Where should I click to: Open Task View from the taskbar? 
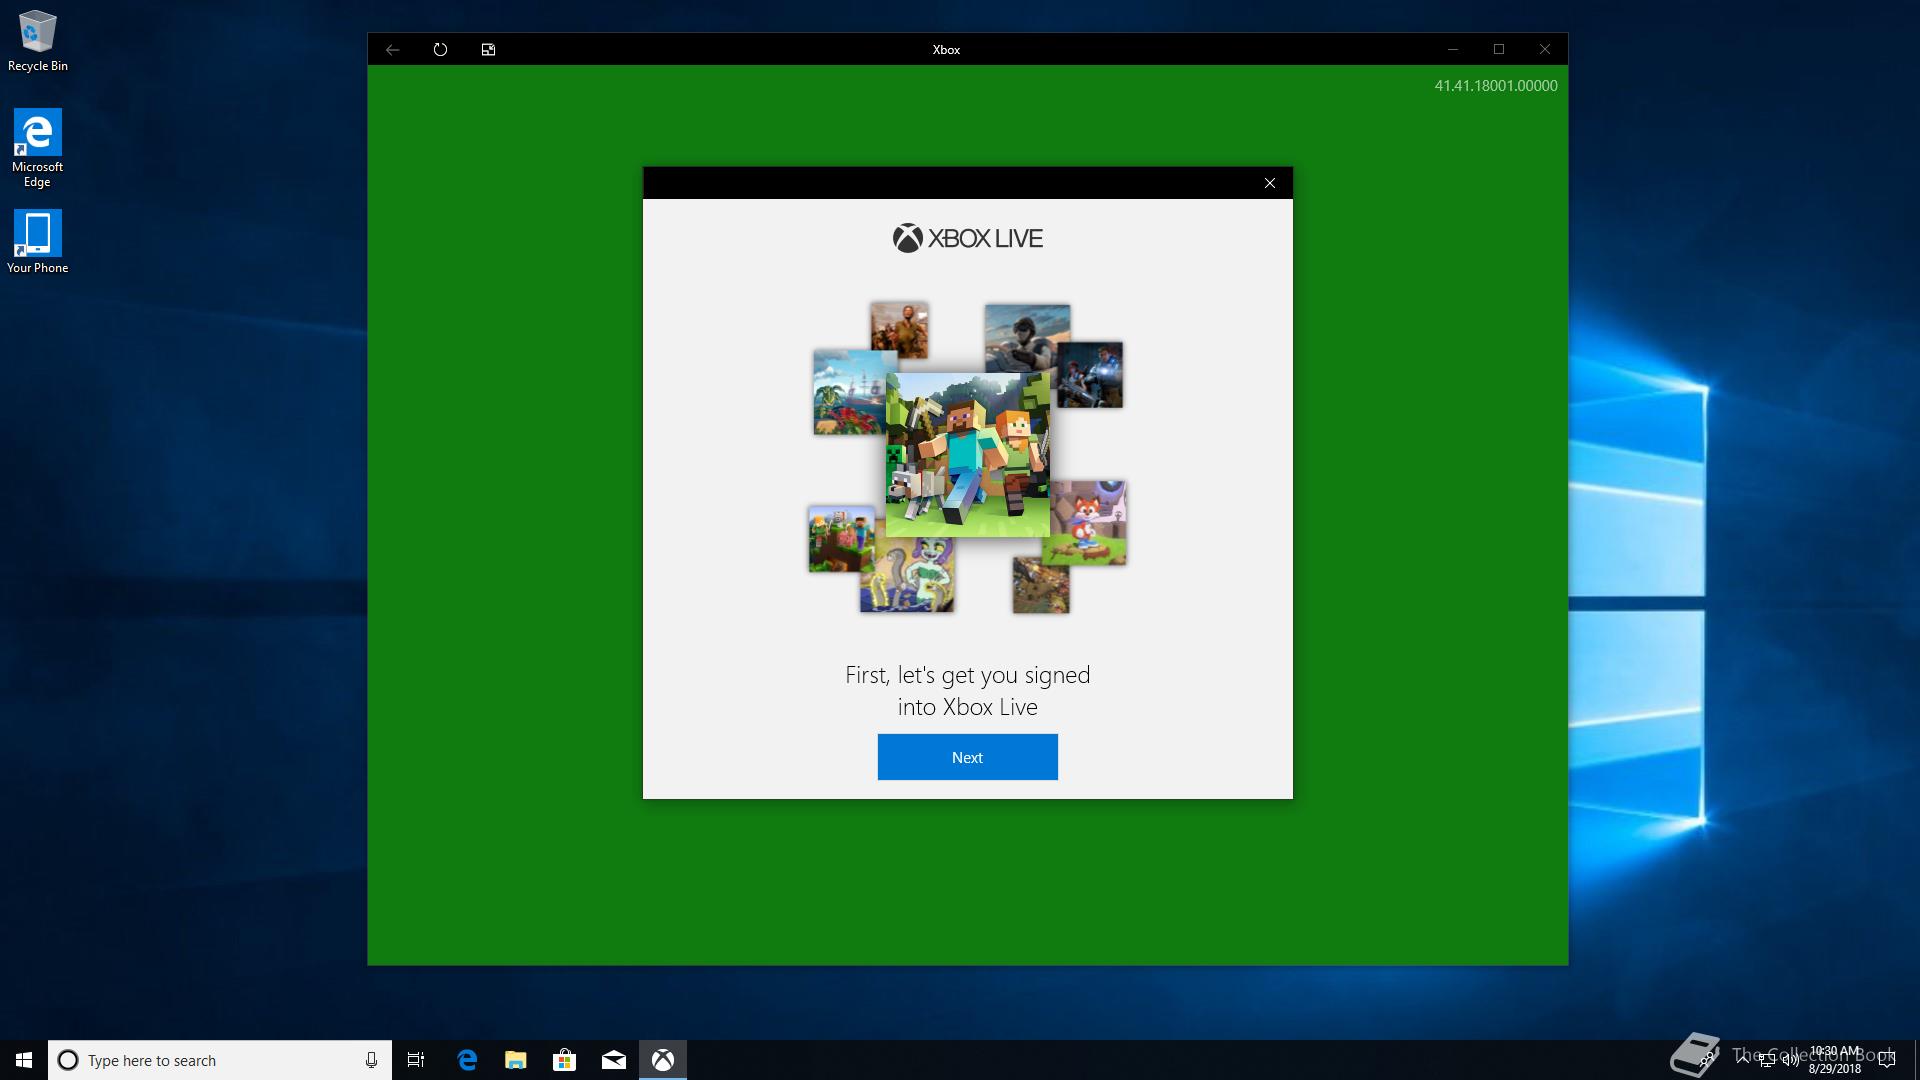tap(416, 1060)
